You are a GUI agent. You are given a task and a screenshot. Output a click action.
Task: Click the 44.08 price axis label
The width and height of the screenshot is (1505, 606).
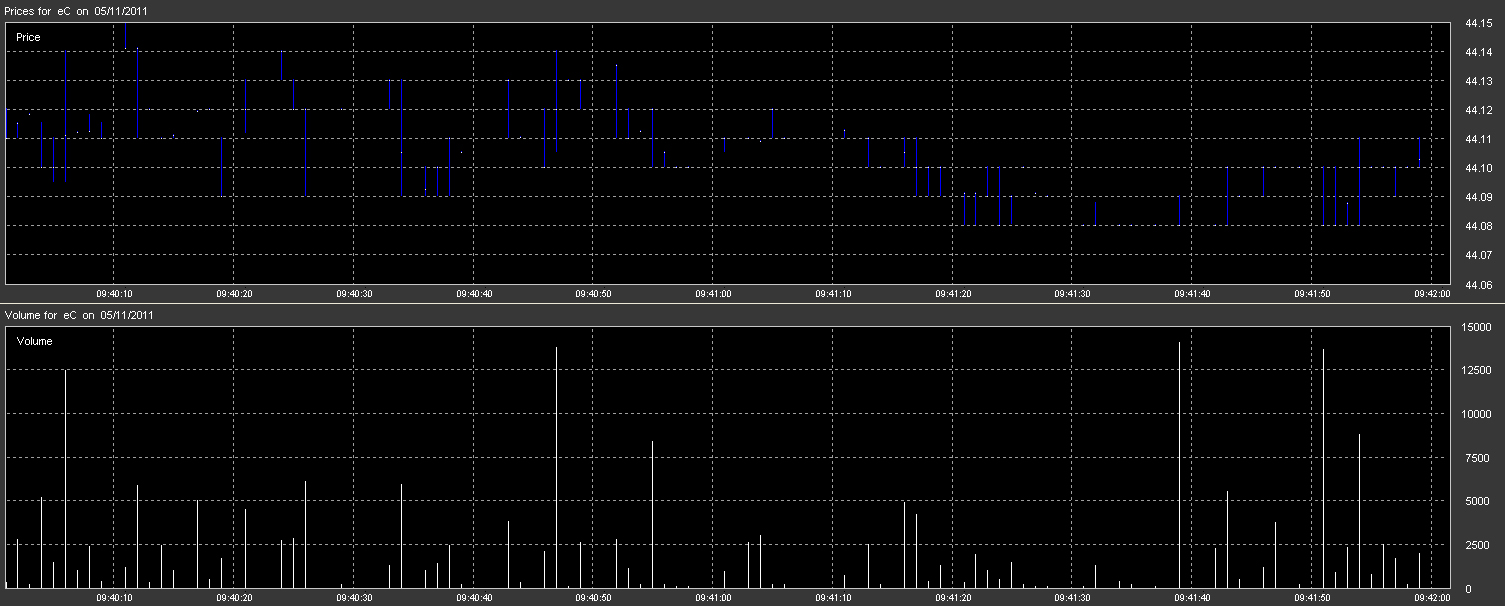[1478, 227]
